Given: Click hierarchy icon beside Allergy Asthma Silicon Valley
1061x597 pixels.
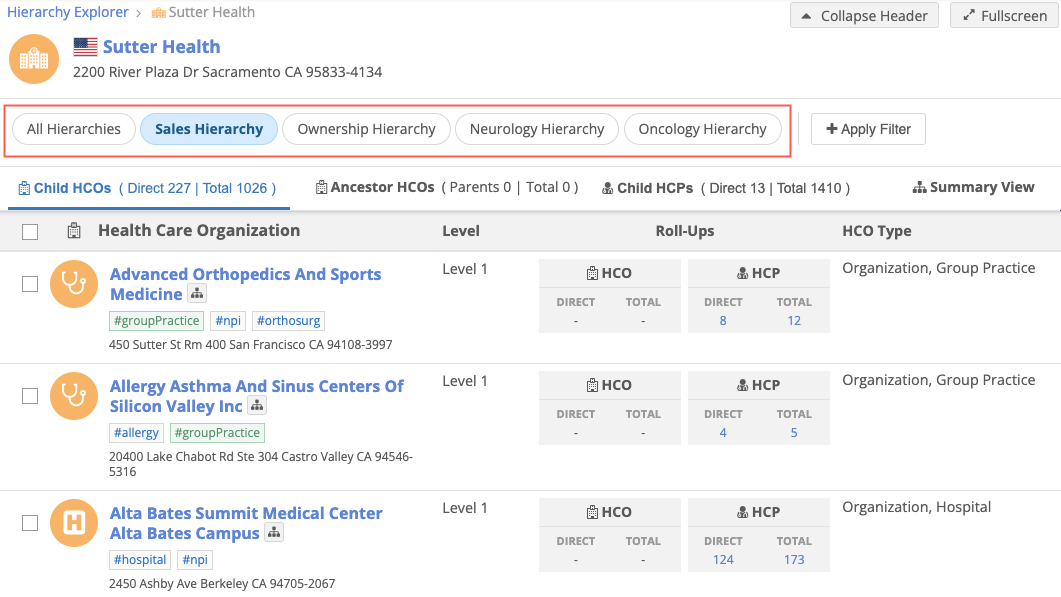Looking at the screenshot, I should pyautogui.click(x=257, y=406).
